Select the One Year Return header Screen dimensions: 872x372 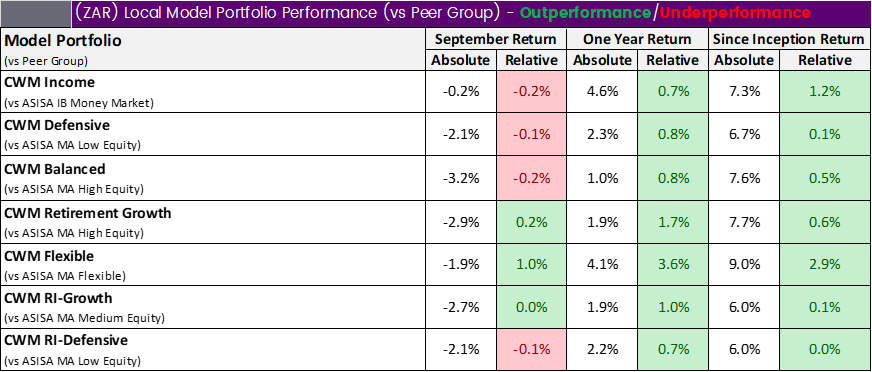(x=637, y=39)
